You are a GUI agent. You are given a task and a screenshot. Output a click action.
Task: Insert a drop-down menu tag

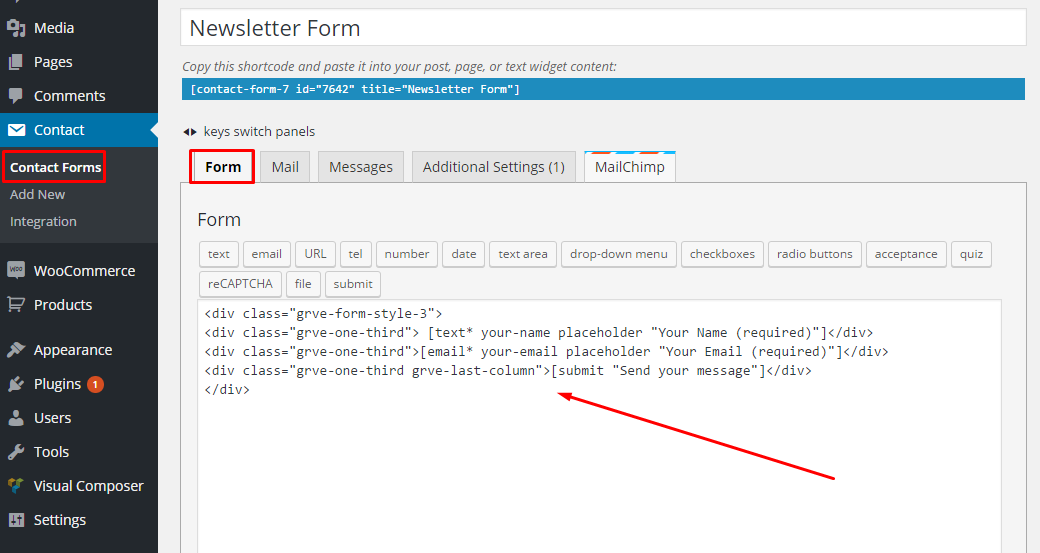coord(618,254)
